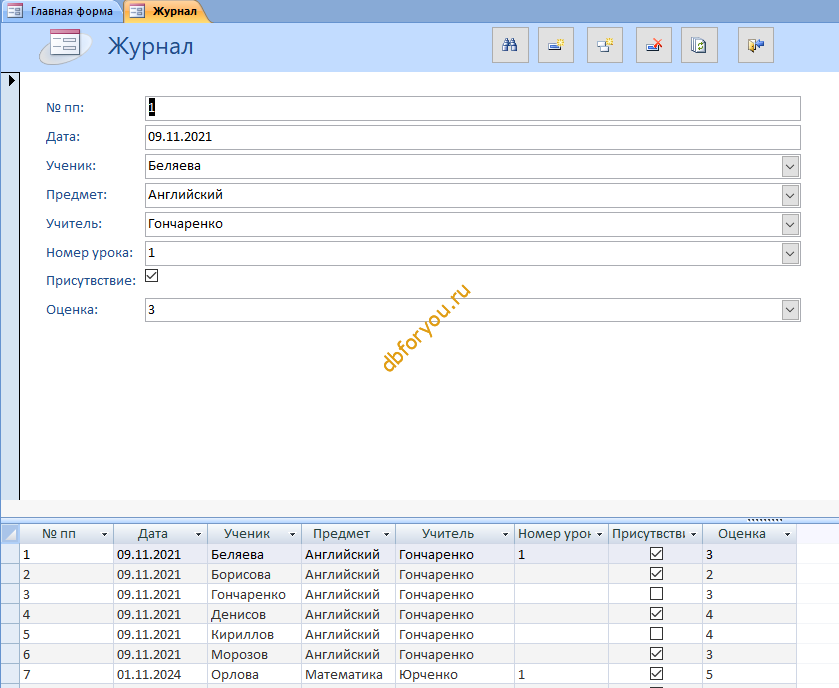839x688 pixels.
Task: Click the delete record button with red X
Action: [x=653, y=45]
